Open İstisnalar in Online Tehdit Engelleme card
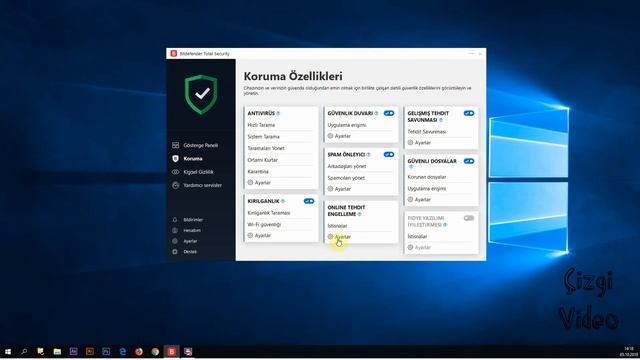 pyautogui.click(x=338, y=226)
